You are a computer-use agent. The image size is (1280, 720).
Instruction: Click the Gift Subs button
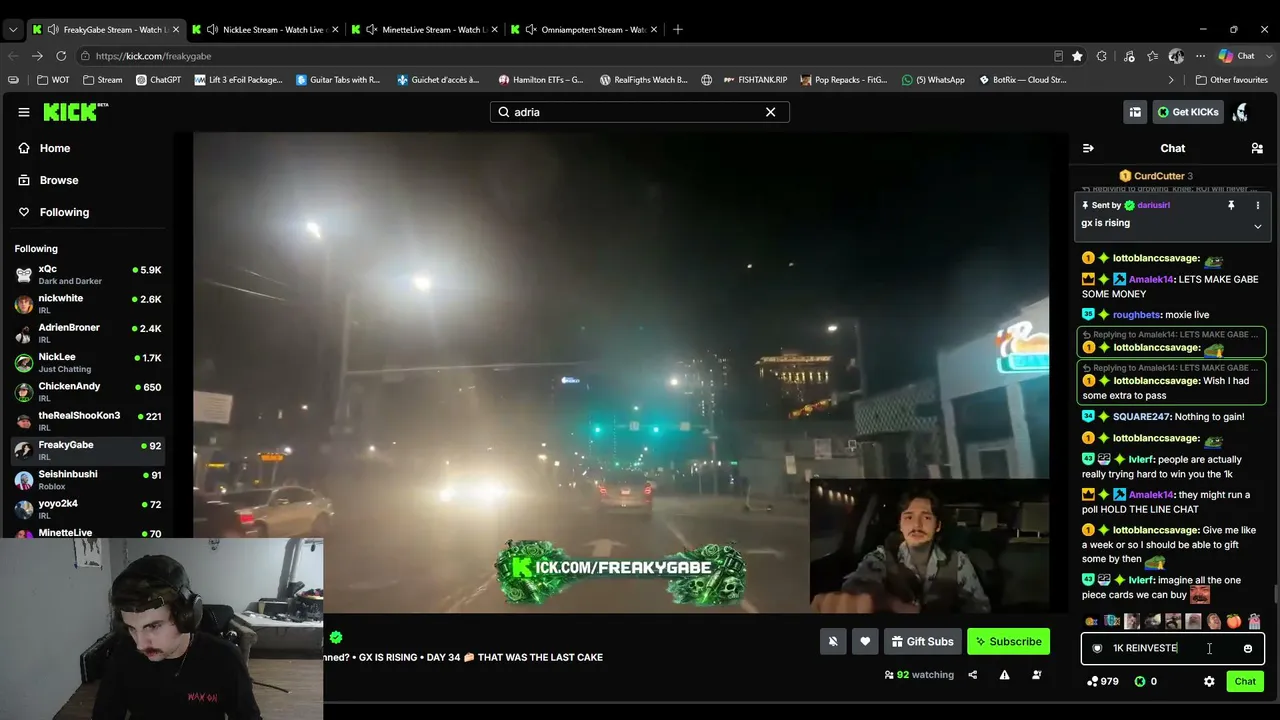point(922,642)
